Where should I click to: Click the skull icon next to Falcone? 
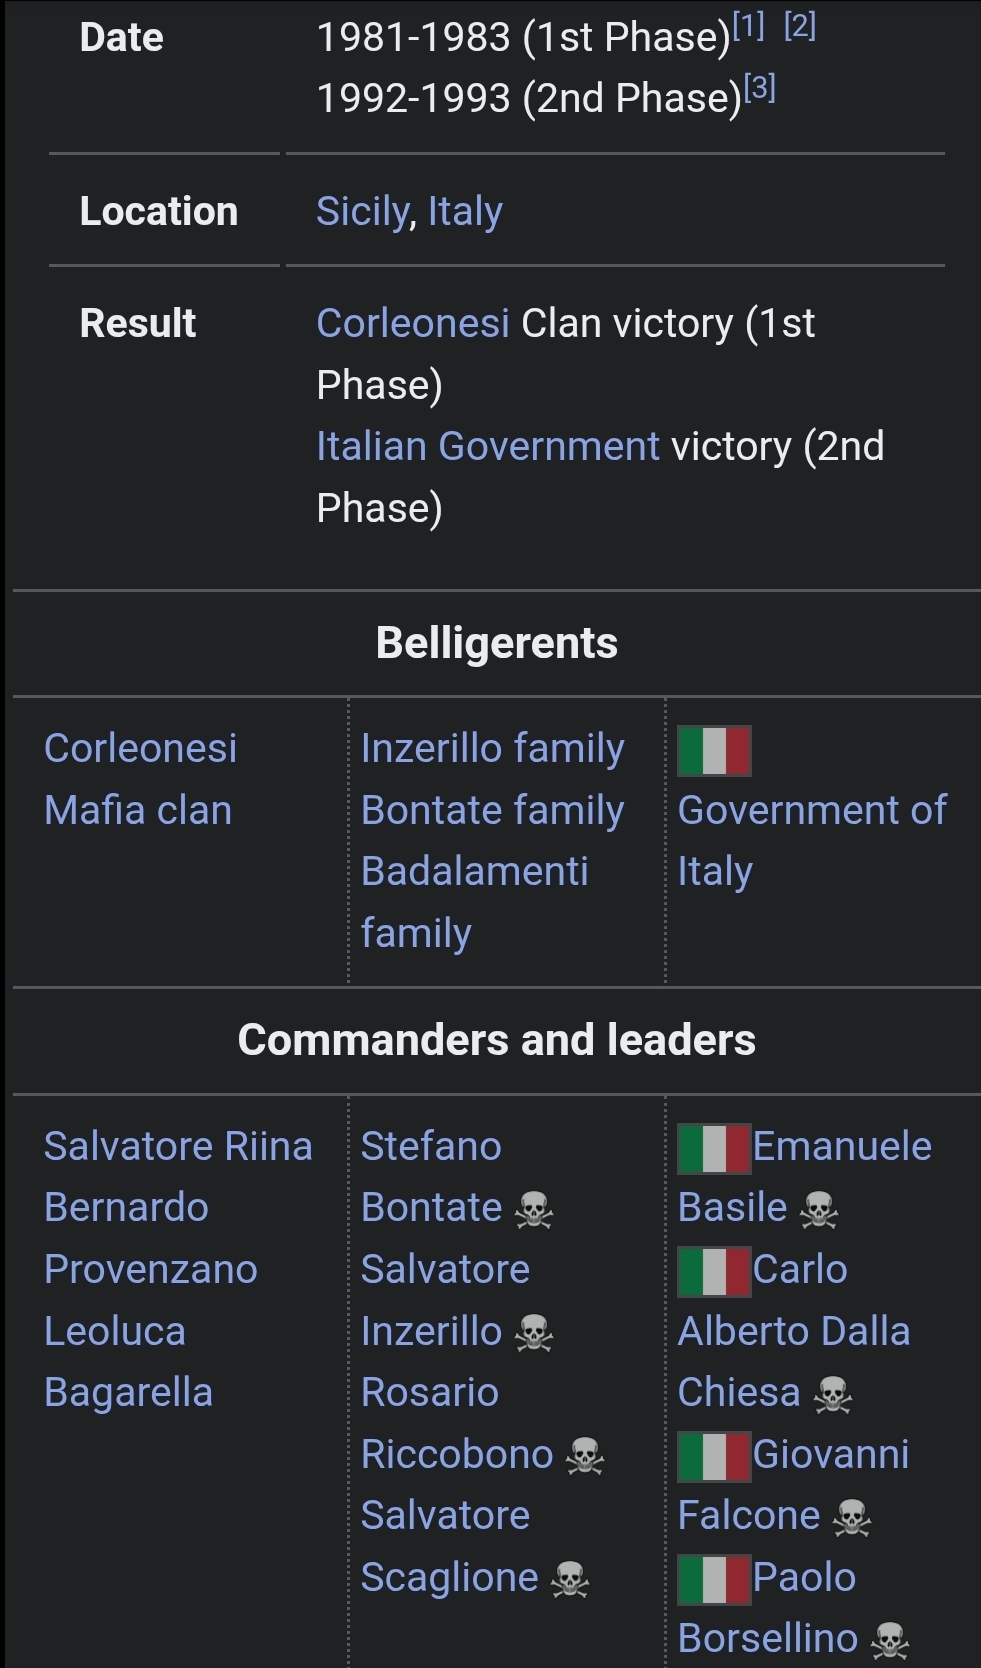pos(852,1518)
